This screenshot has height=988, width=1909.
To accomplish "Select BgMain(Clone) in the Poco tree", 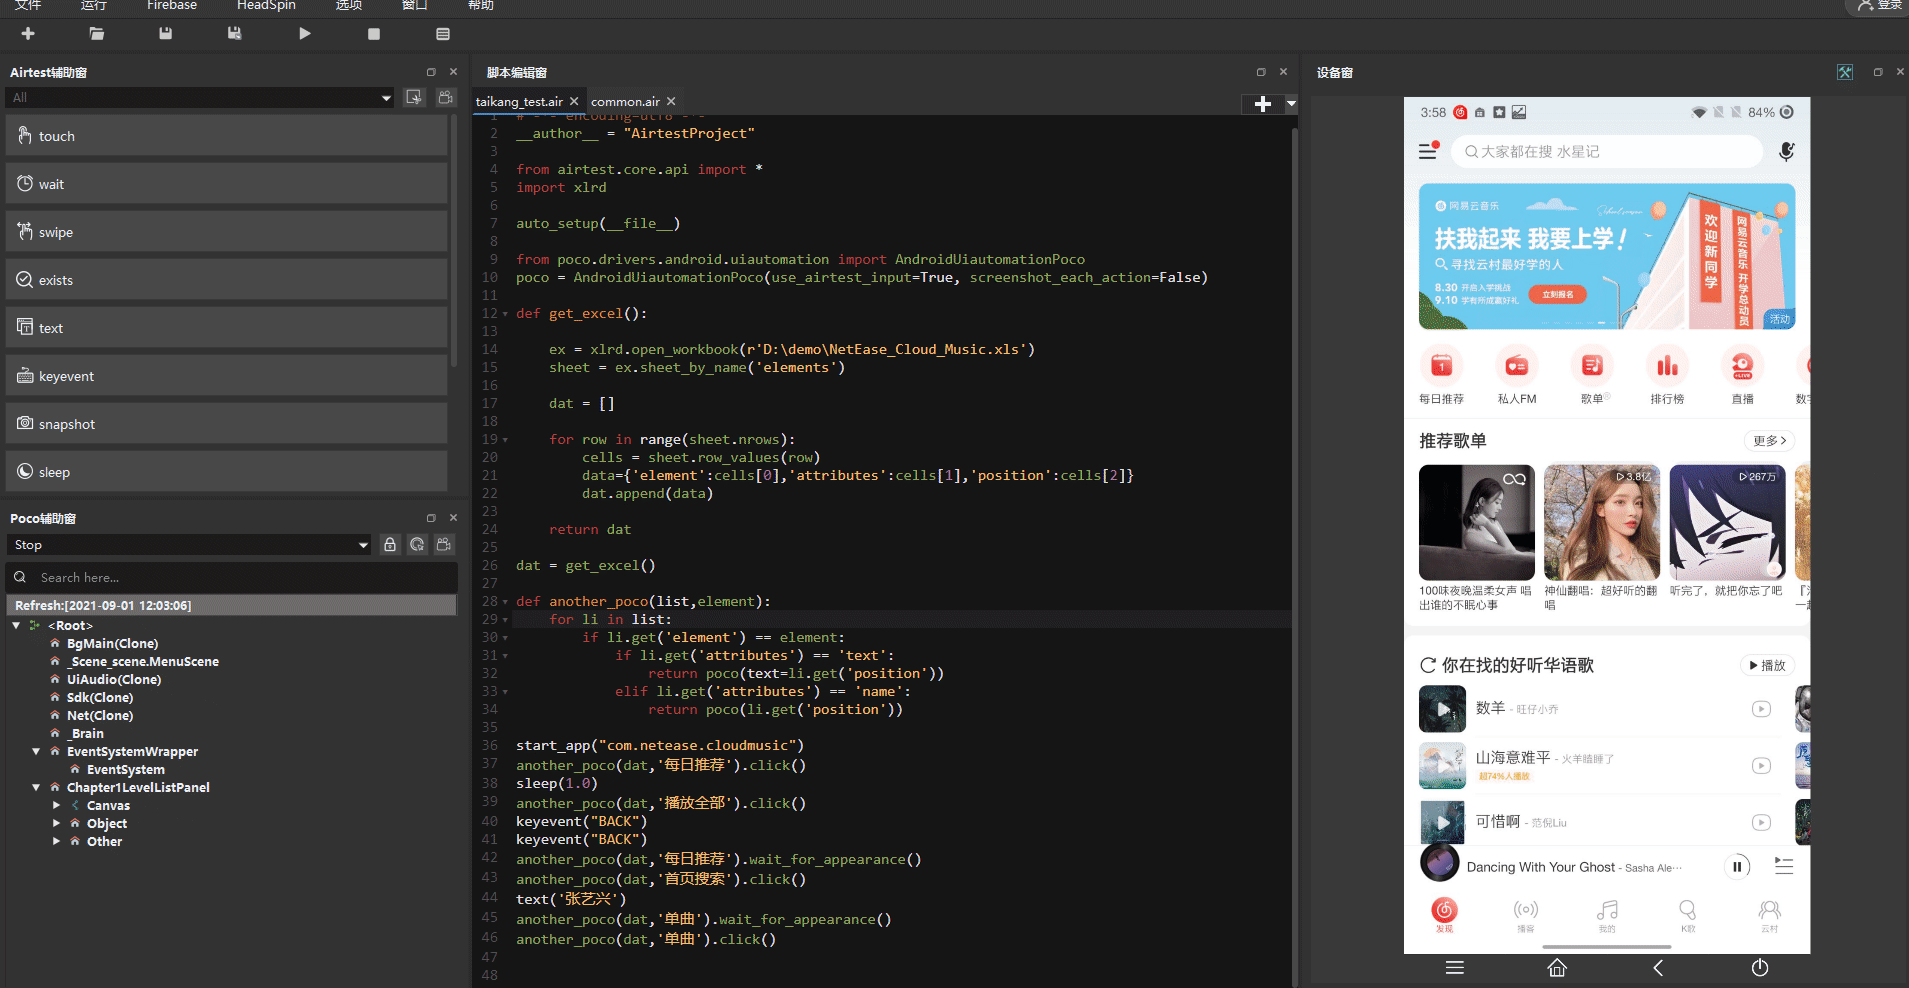I will point(112,643).
